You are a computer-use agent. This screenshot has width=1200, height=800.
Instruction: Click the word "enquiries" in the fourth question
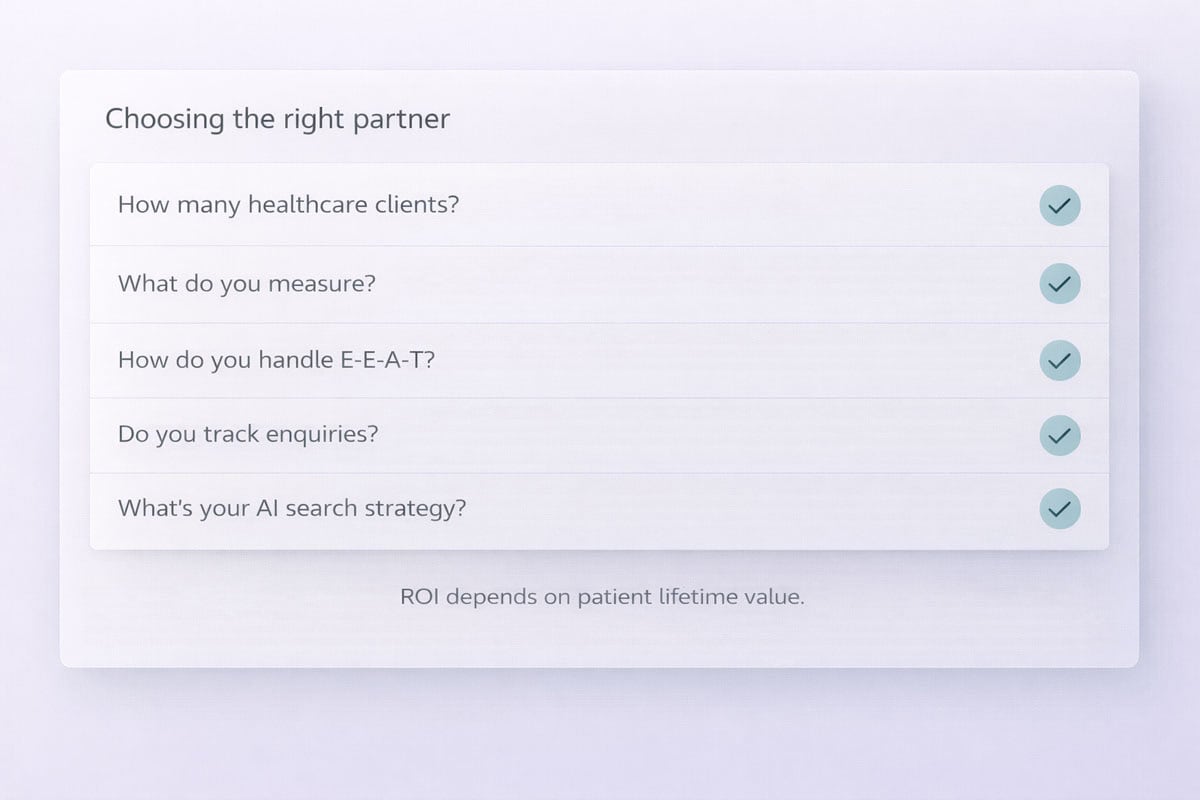(324, 435)
